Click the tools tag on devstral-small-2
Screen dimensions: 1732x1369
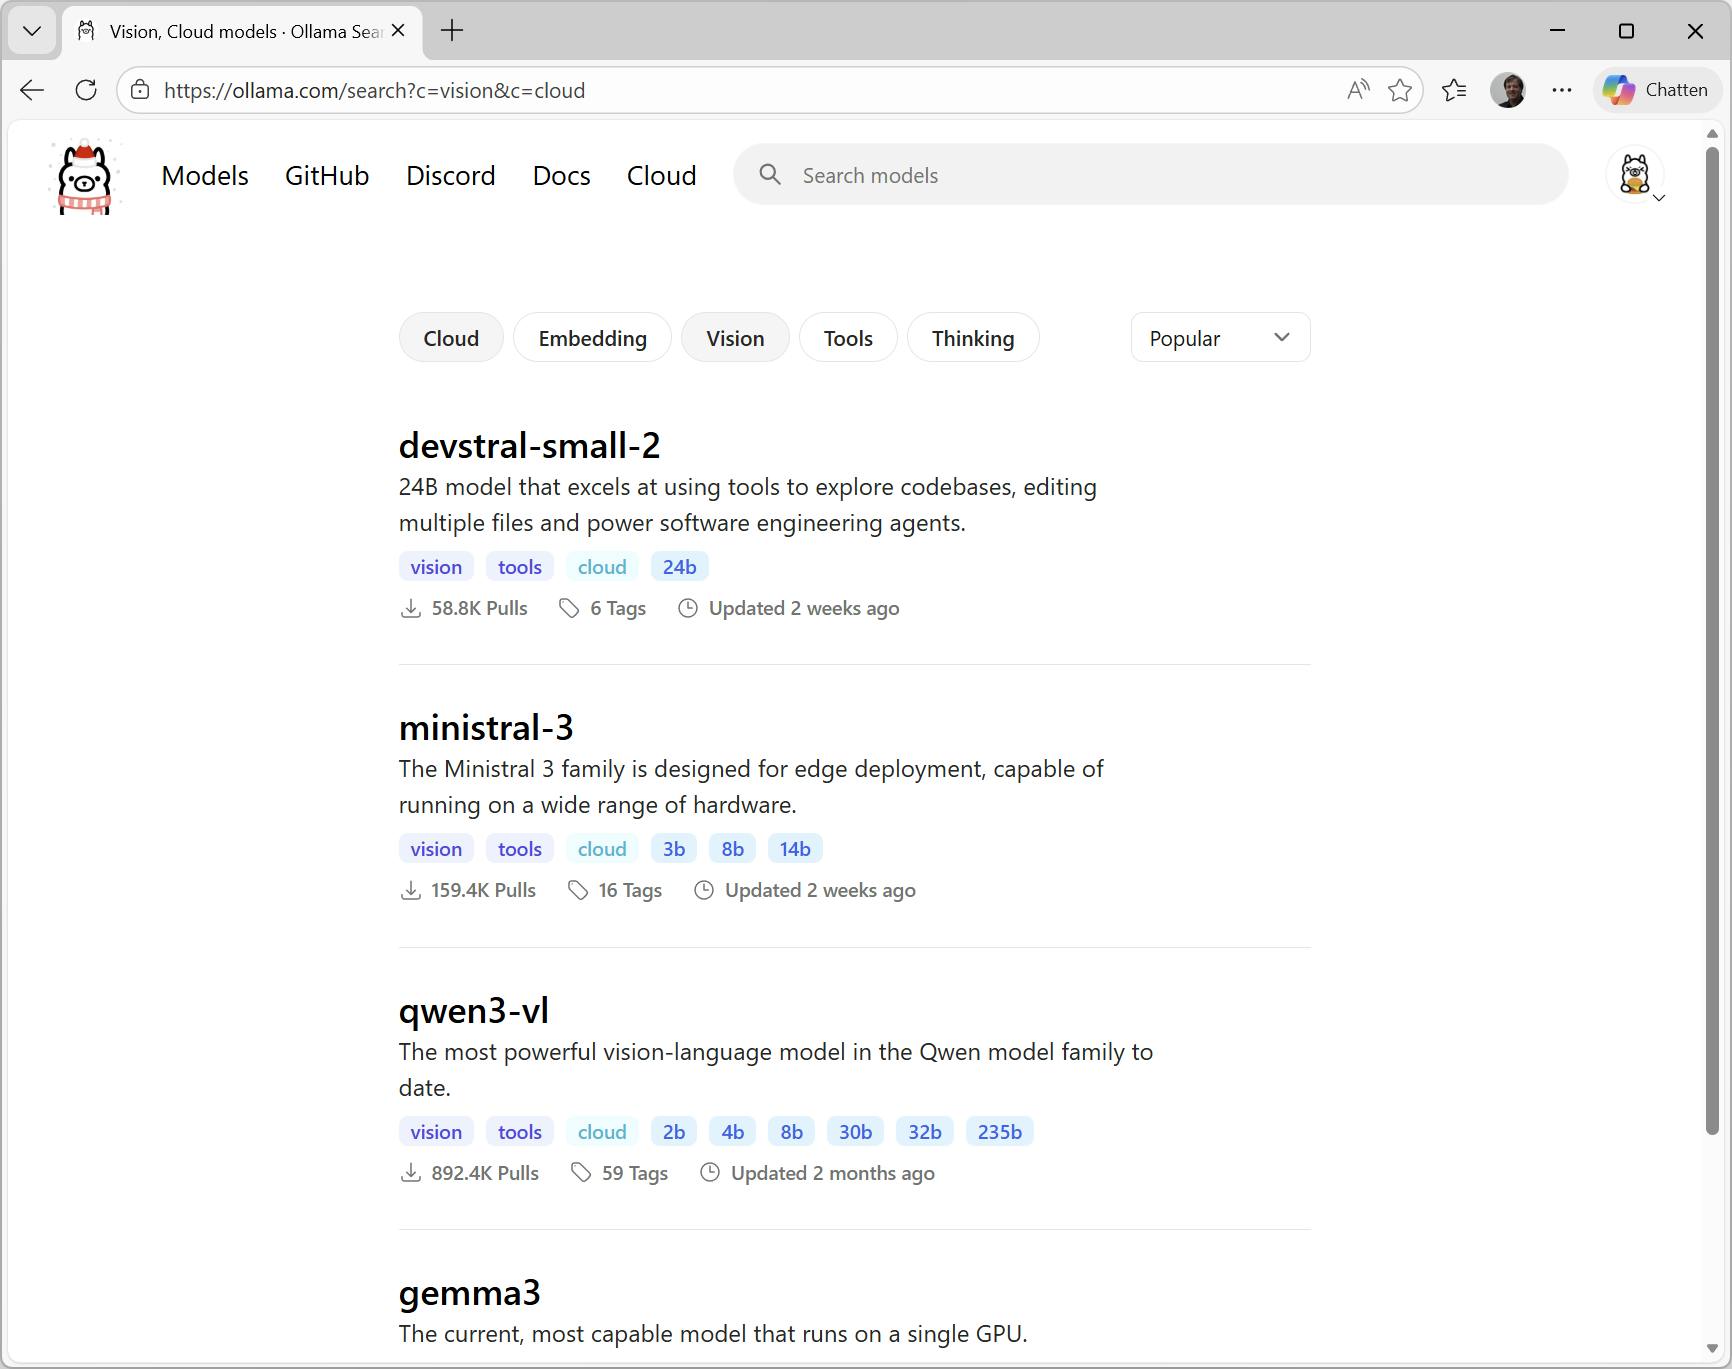(x=520, y=567)
